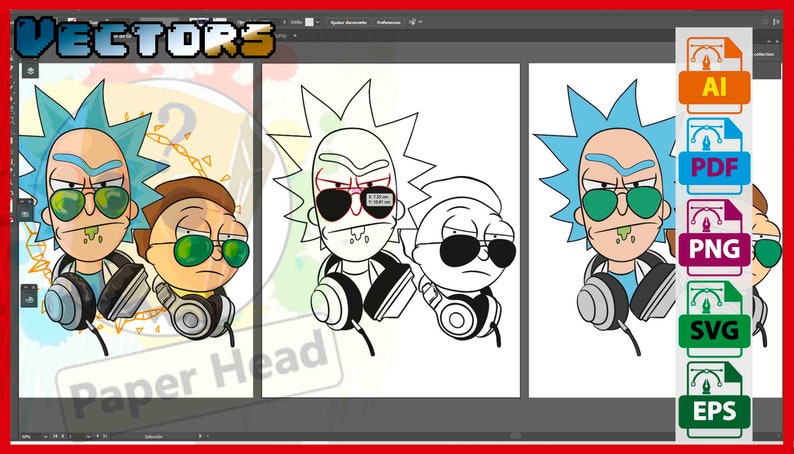Screen dimensions: 794x454
Task: Open the Layers panel icon above the first artboard
Action: [x=30, y=70]
